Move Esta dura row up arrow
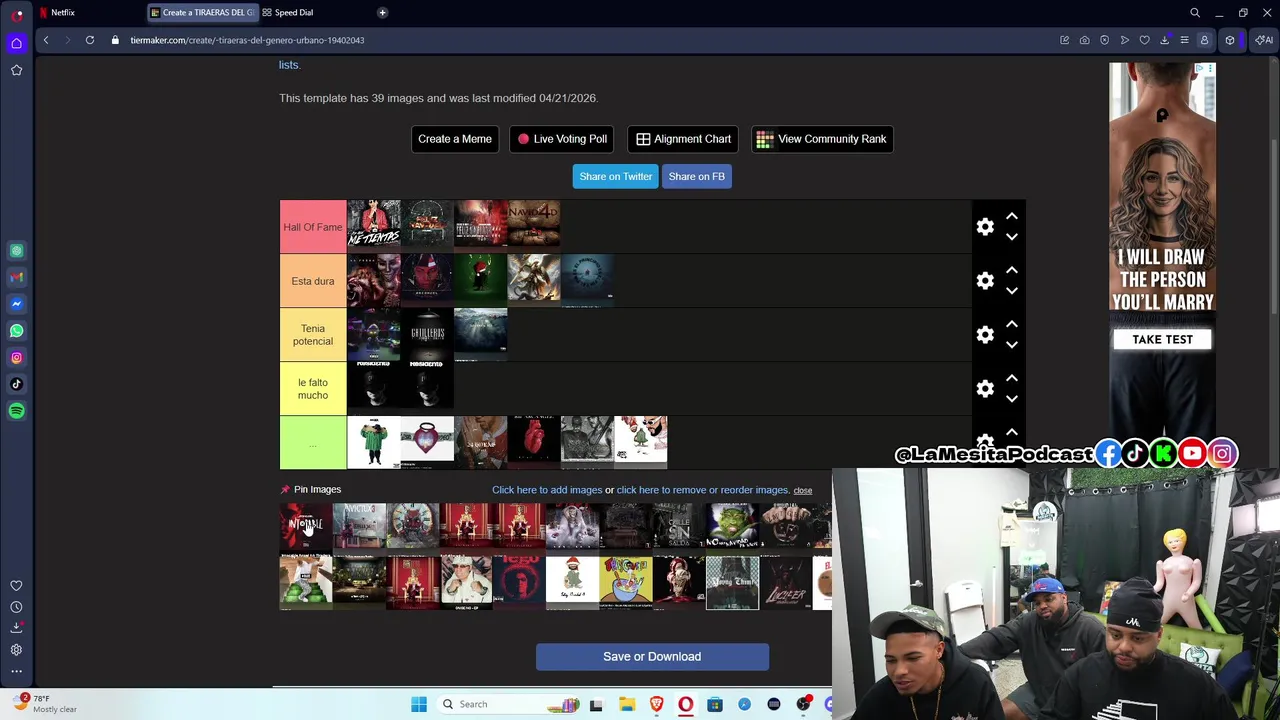1280x720 pixels. pyautogui.click(x=1012, y=270)
